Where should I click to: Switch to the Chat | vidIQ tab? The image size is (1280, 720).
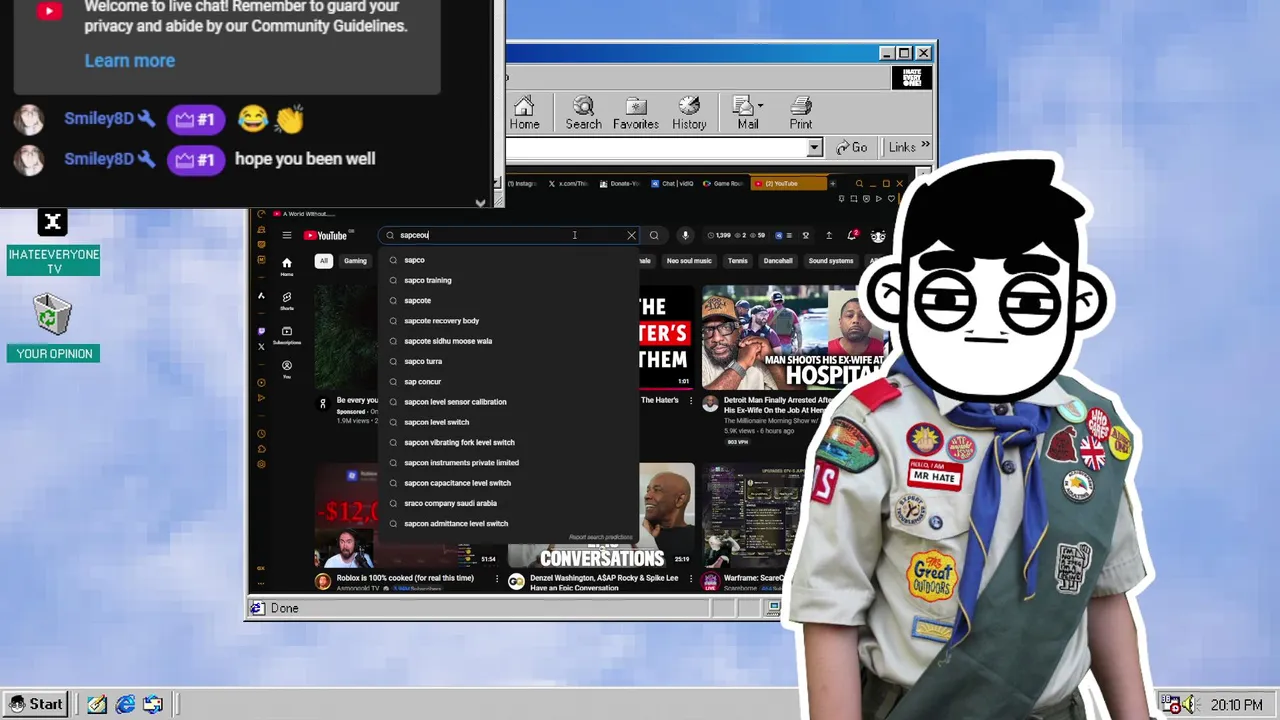coord(673,184)
